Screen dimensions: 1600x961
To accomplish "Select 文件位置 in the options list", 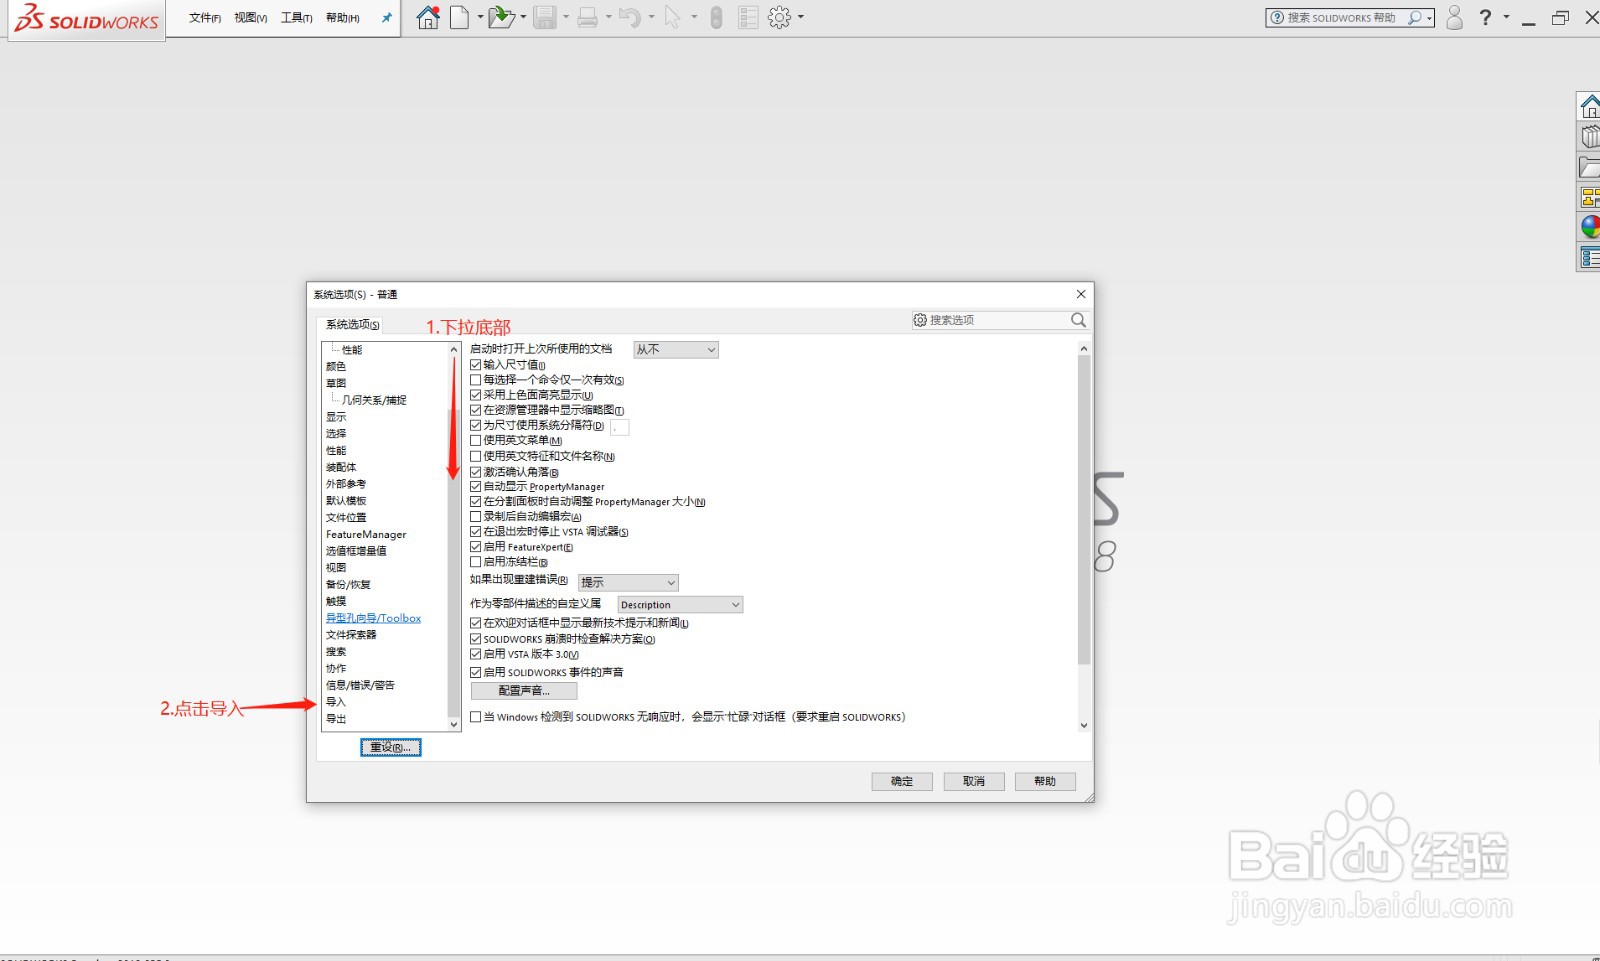I will pyautogui.click(x=346, y=517).
